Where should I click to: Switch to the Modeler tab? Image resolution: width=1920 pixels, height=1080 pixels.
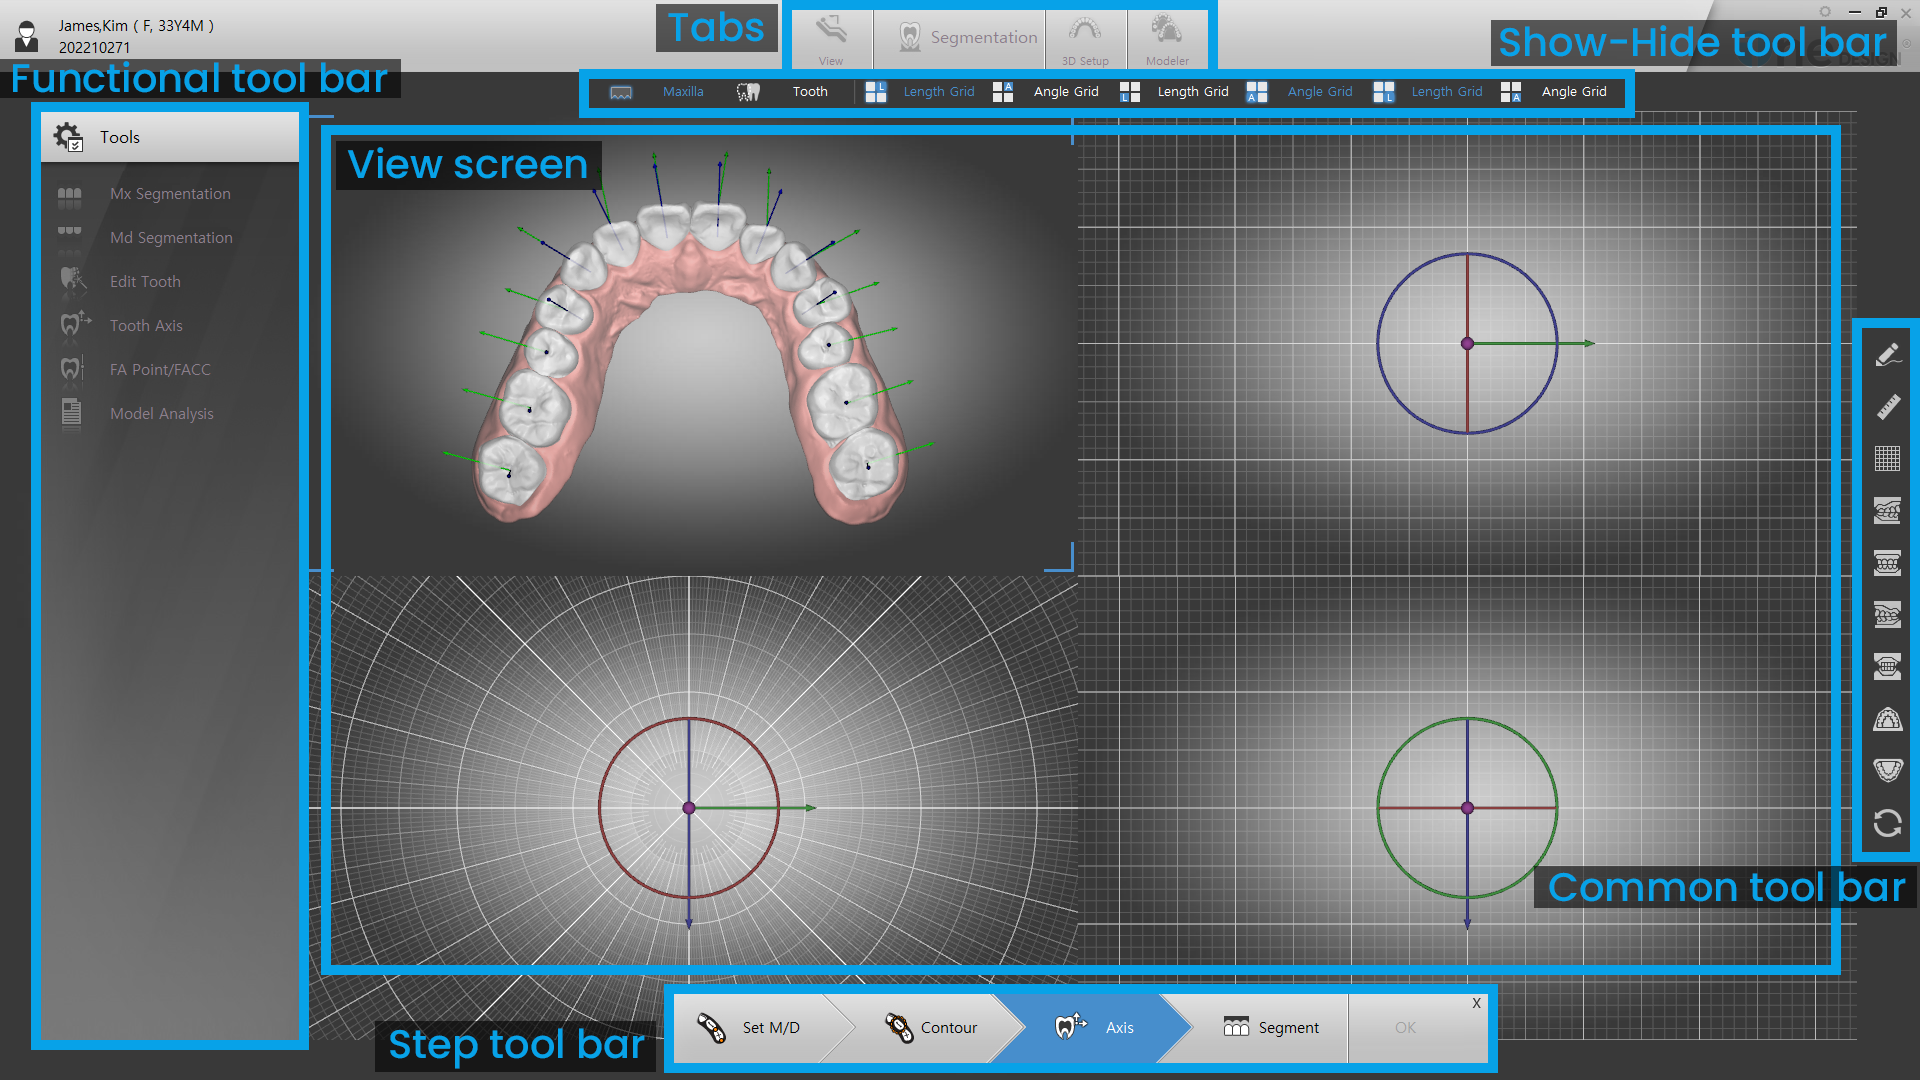click(1167, 38)
